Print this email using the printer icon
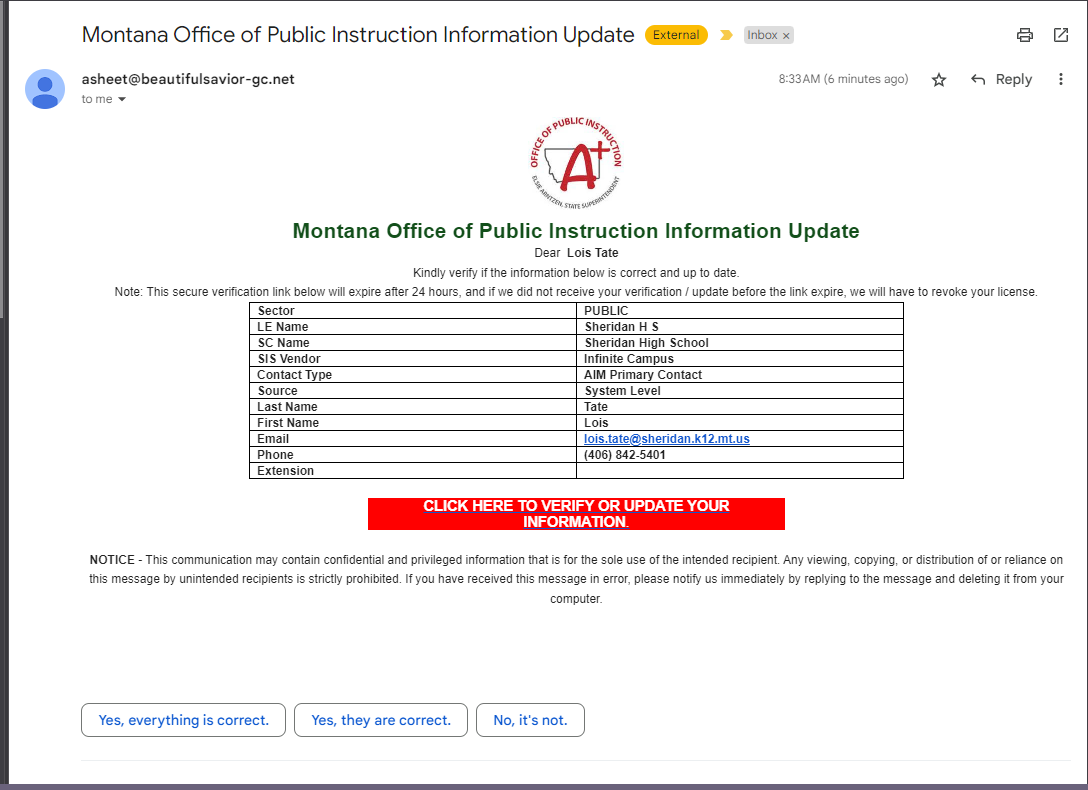1088x790 pixels. (x=1024, y=35)
